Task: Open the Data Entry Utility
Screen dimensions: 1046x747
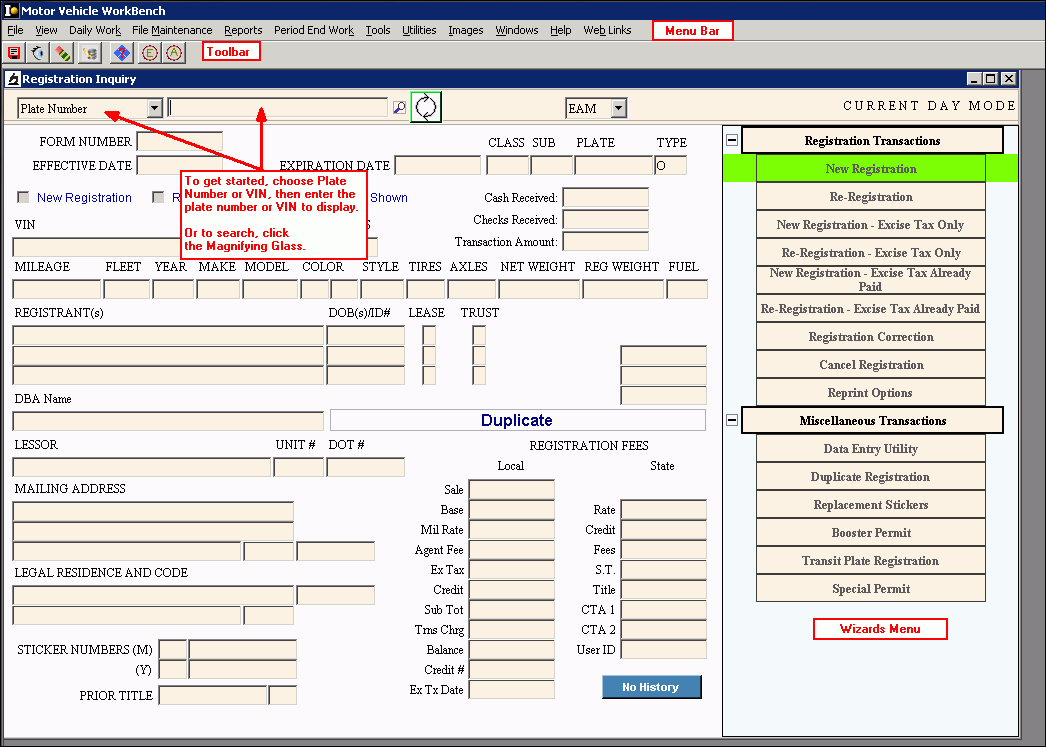Action: point(871,449)
